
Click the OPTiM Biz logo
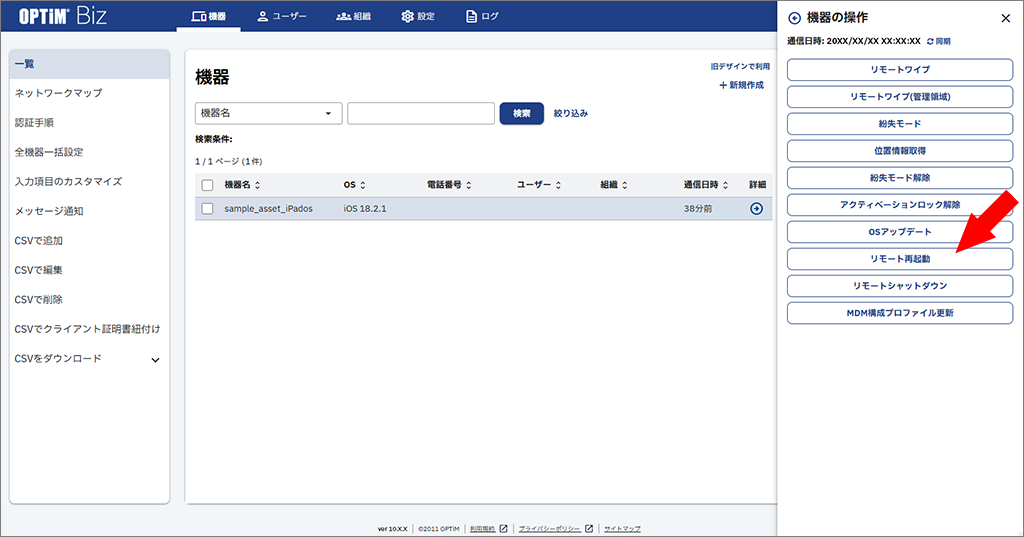(62, 16)
